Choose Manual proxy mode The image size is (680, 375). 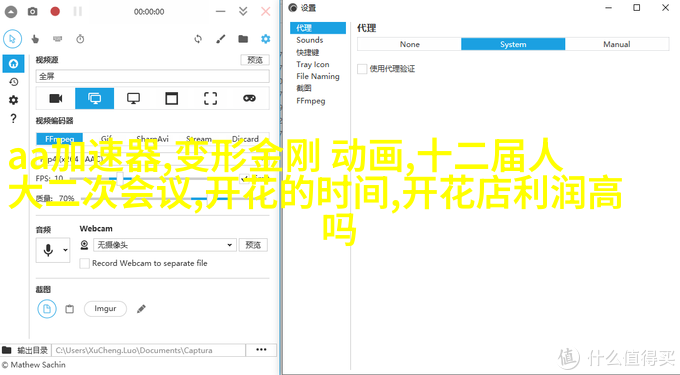[x=617, y=44]
